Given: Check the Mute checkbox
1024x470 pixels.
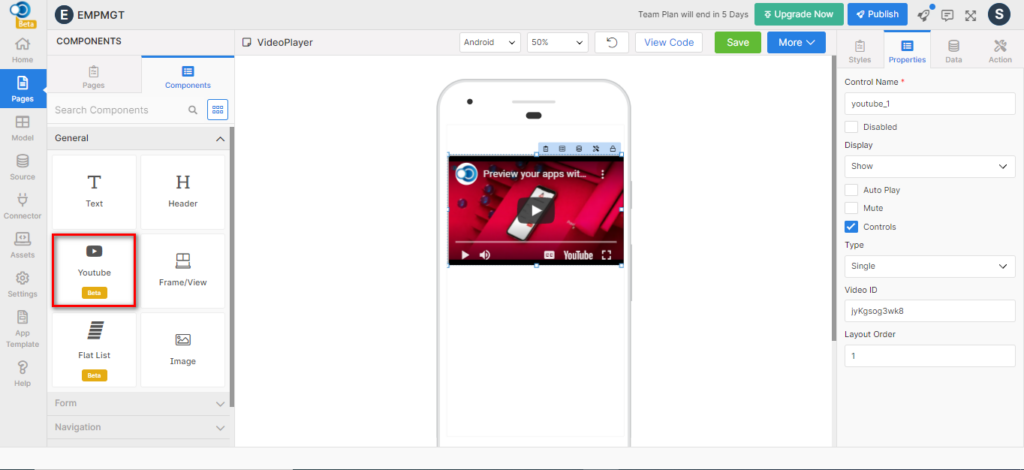Looking at the screenshot, I should click(852, 208).
